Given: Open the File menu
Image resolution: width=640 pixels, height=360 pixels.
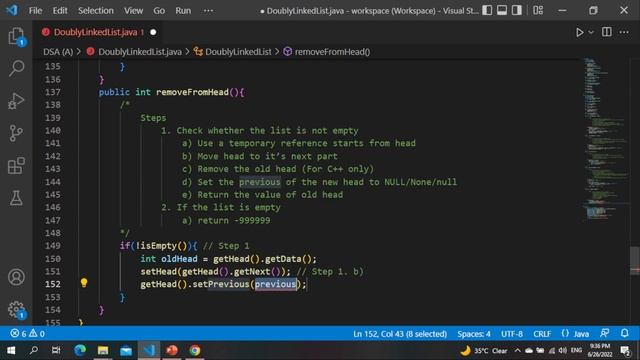Looking at the screenshot, I should point(36,11).
